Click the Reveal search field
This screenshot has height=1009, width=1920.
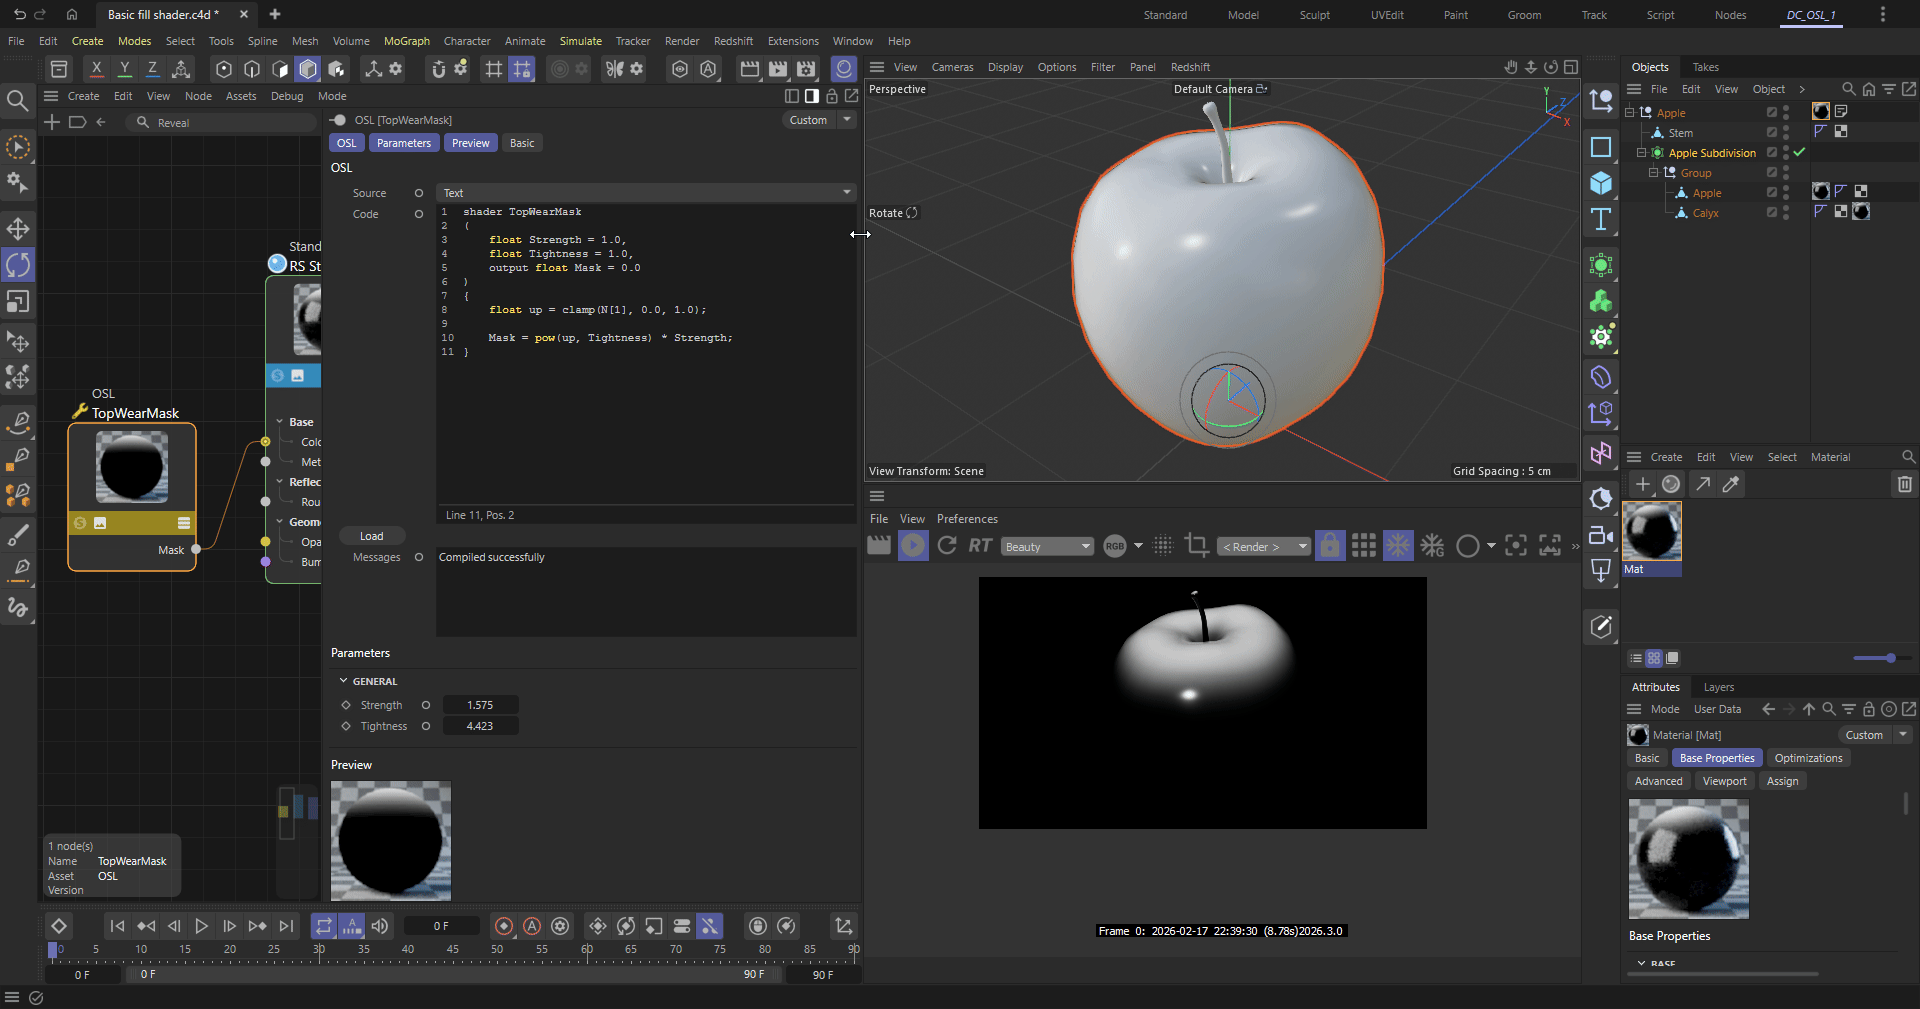pyautogui.click(x=222, y=122)
